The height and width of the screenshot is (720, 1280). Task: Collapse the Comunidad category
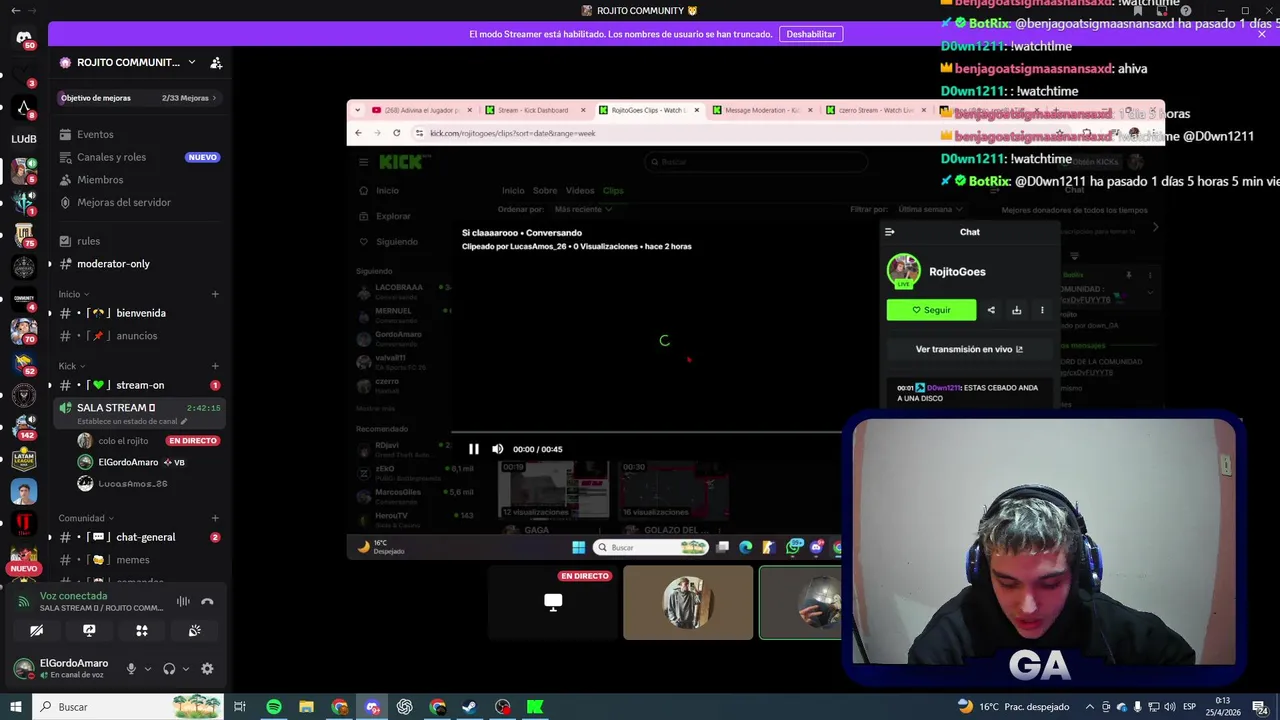pos(86,518)
